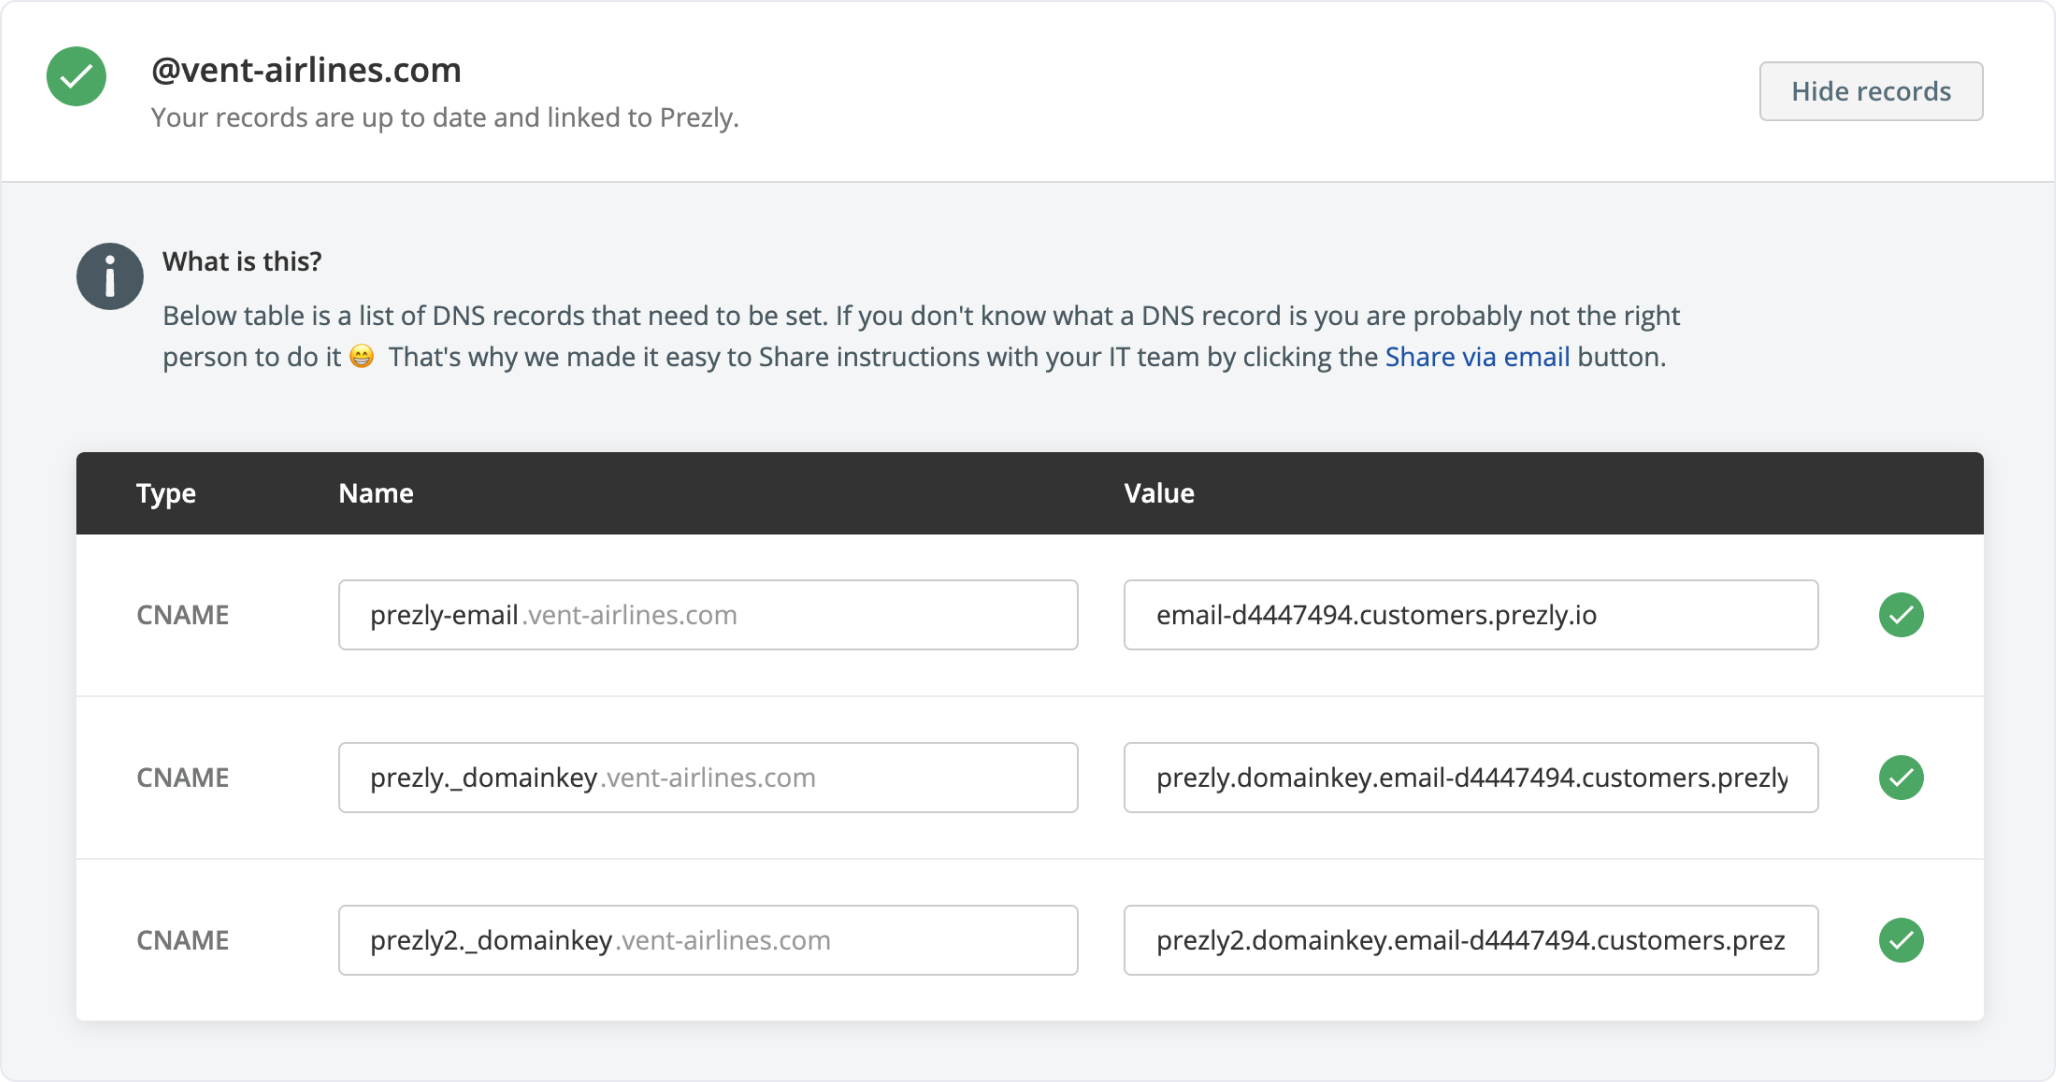Select the prezly2.domainkey.email-d4447494 value field

pos(1471,940)
